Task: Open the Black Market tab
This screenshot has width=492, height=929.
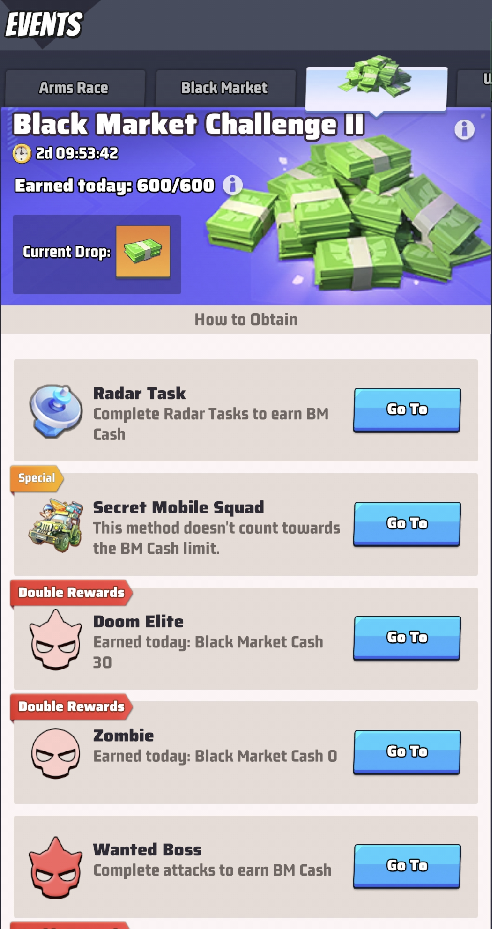Action: (x=225, y=88)
